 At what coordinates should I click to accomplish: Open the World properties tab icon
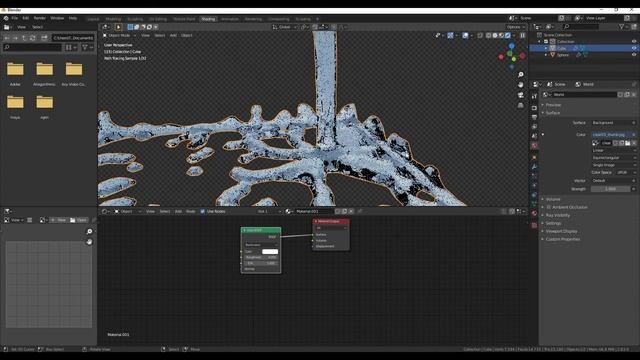coord(534,145)
